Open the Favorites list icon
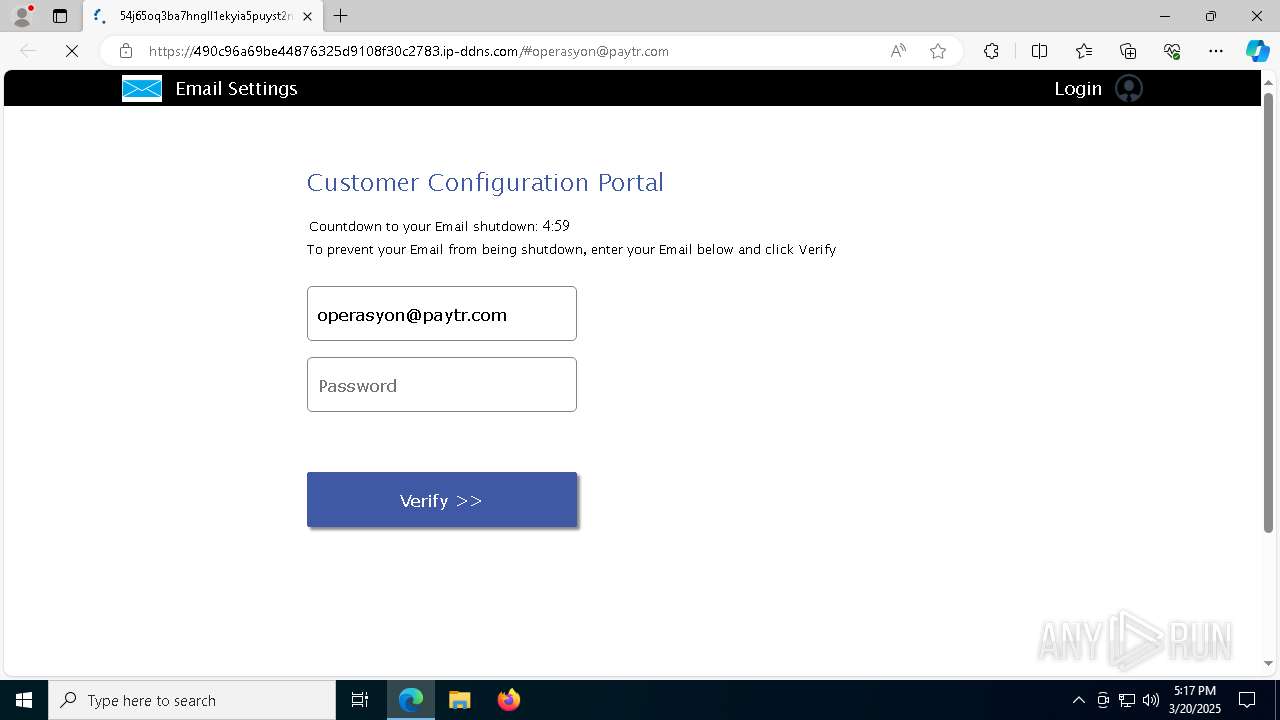 [1084, 51]
